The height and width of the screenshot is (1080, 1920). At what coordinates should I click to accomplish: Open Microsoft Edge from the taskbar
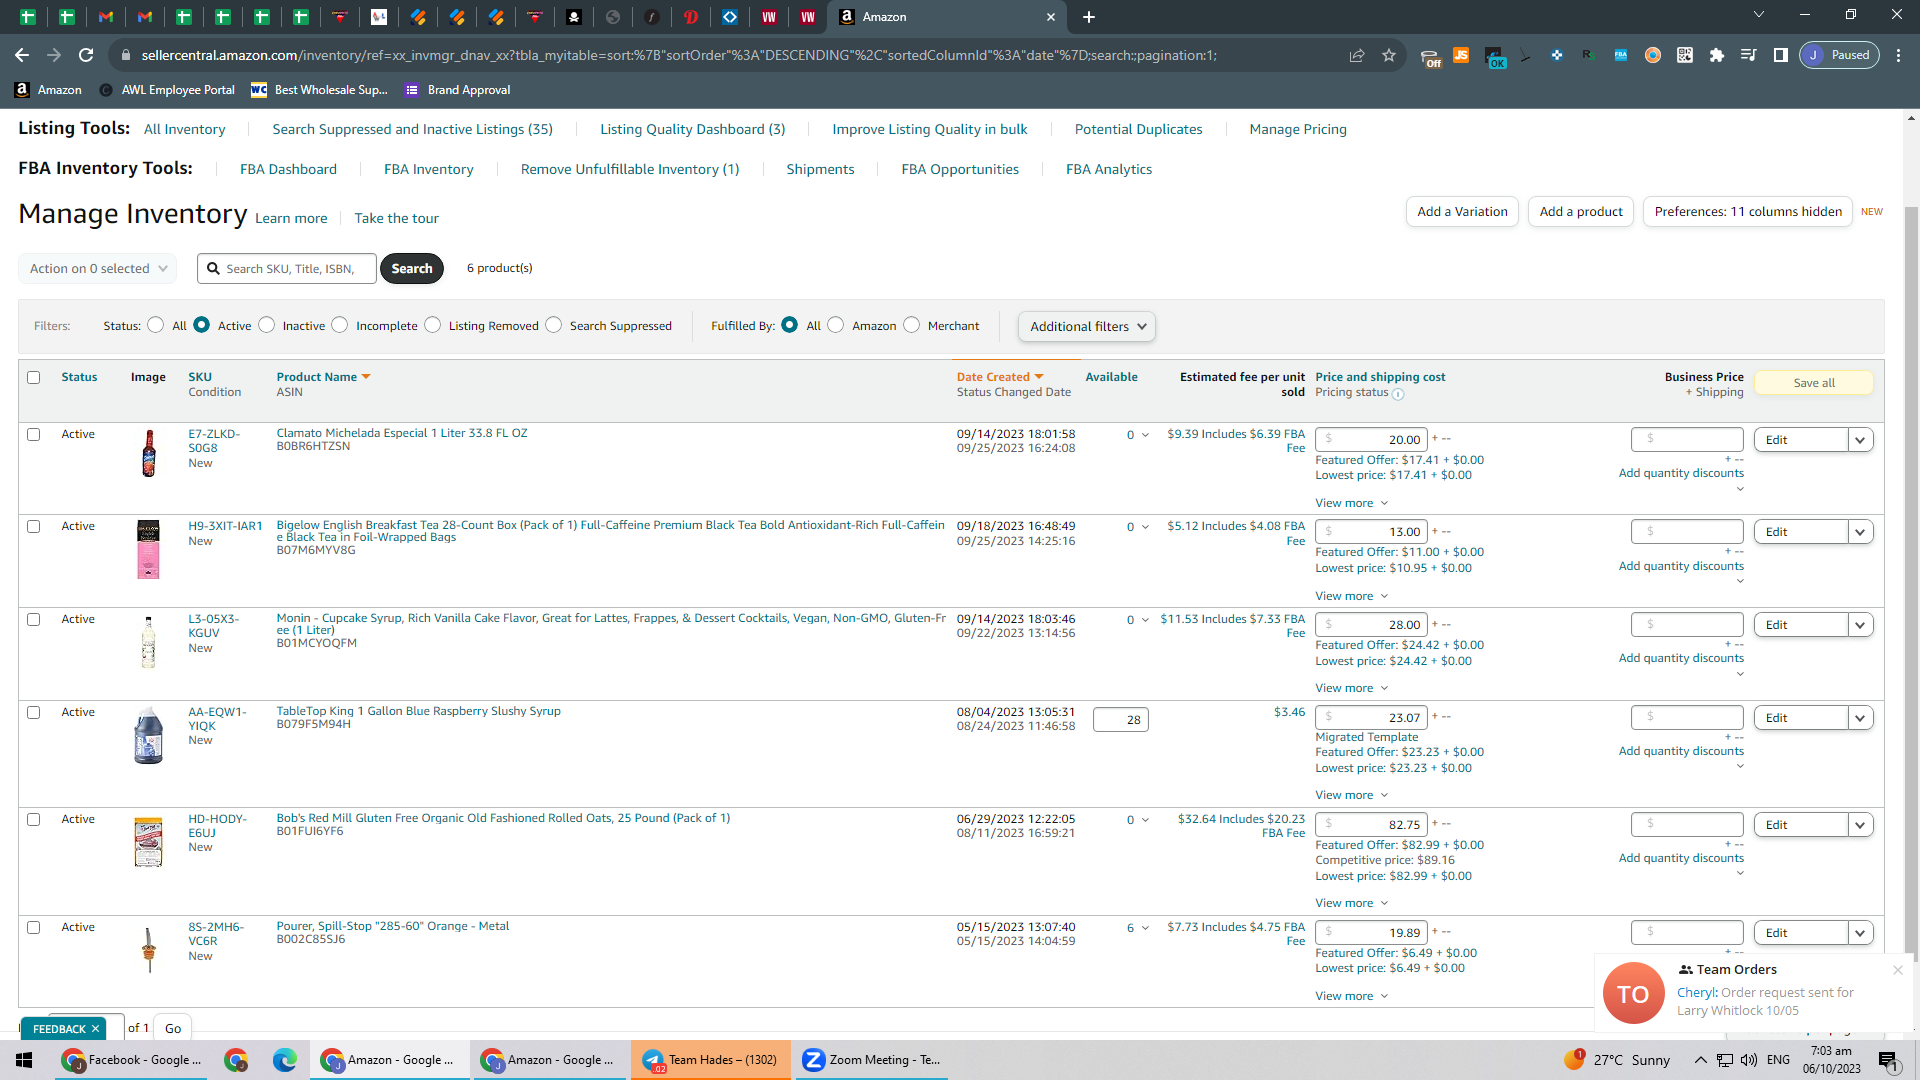click(x=285, y=1060)
